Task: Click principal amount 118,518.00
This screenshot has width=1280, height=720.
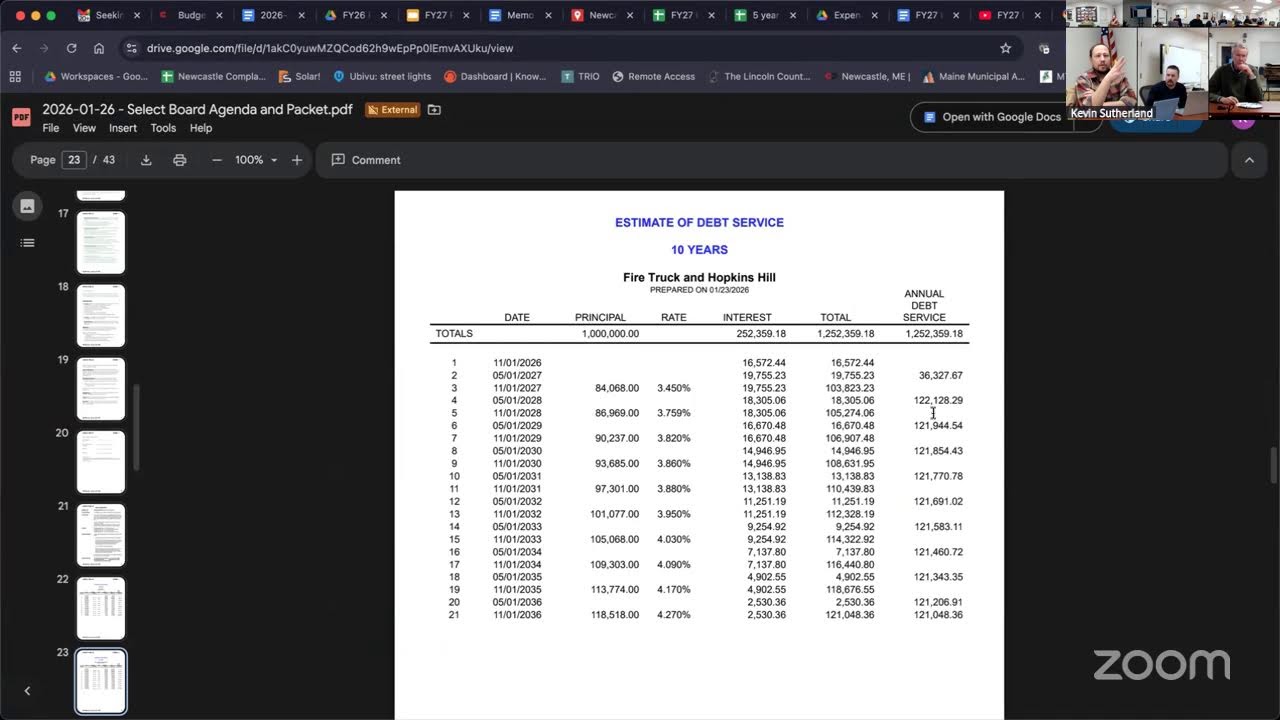Action: [x=614, y=615]
